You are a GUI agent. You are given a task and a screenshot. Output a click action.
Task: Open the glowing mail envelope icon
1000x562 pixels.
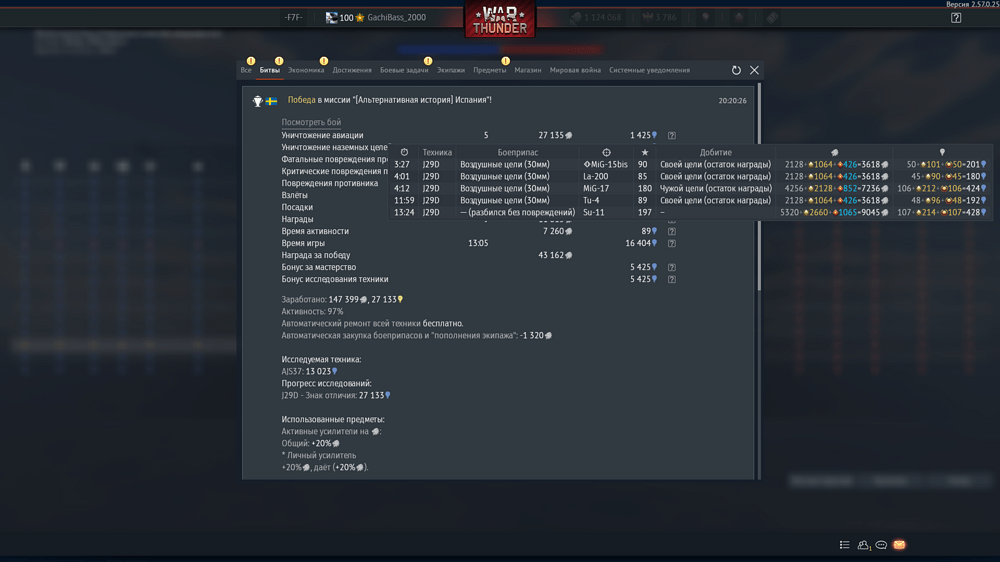(x=899, y=545)
